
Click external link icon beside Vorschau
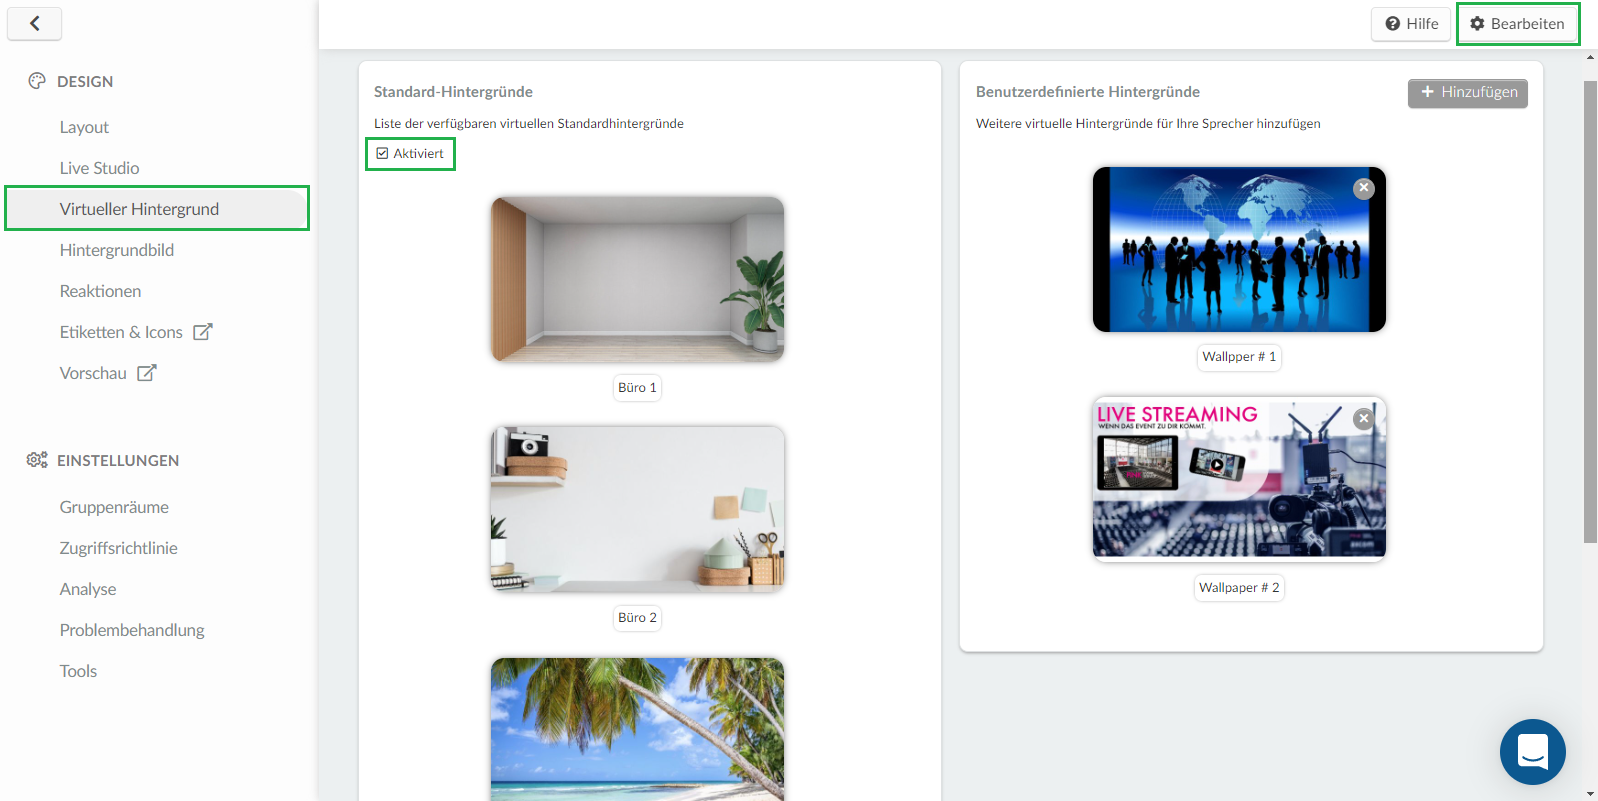pyautogui.click(x=147, y=372)
